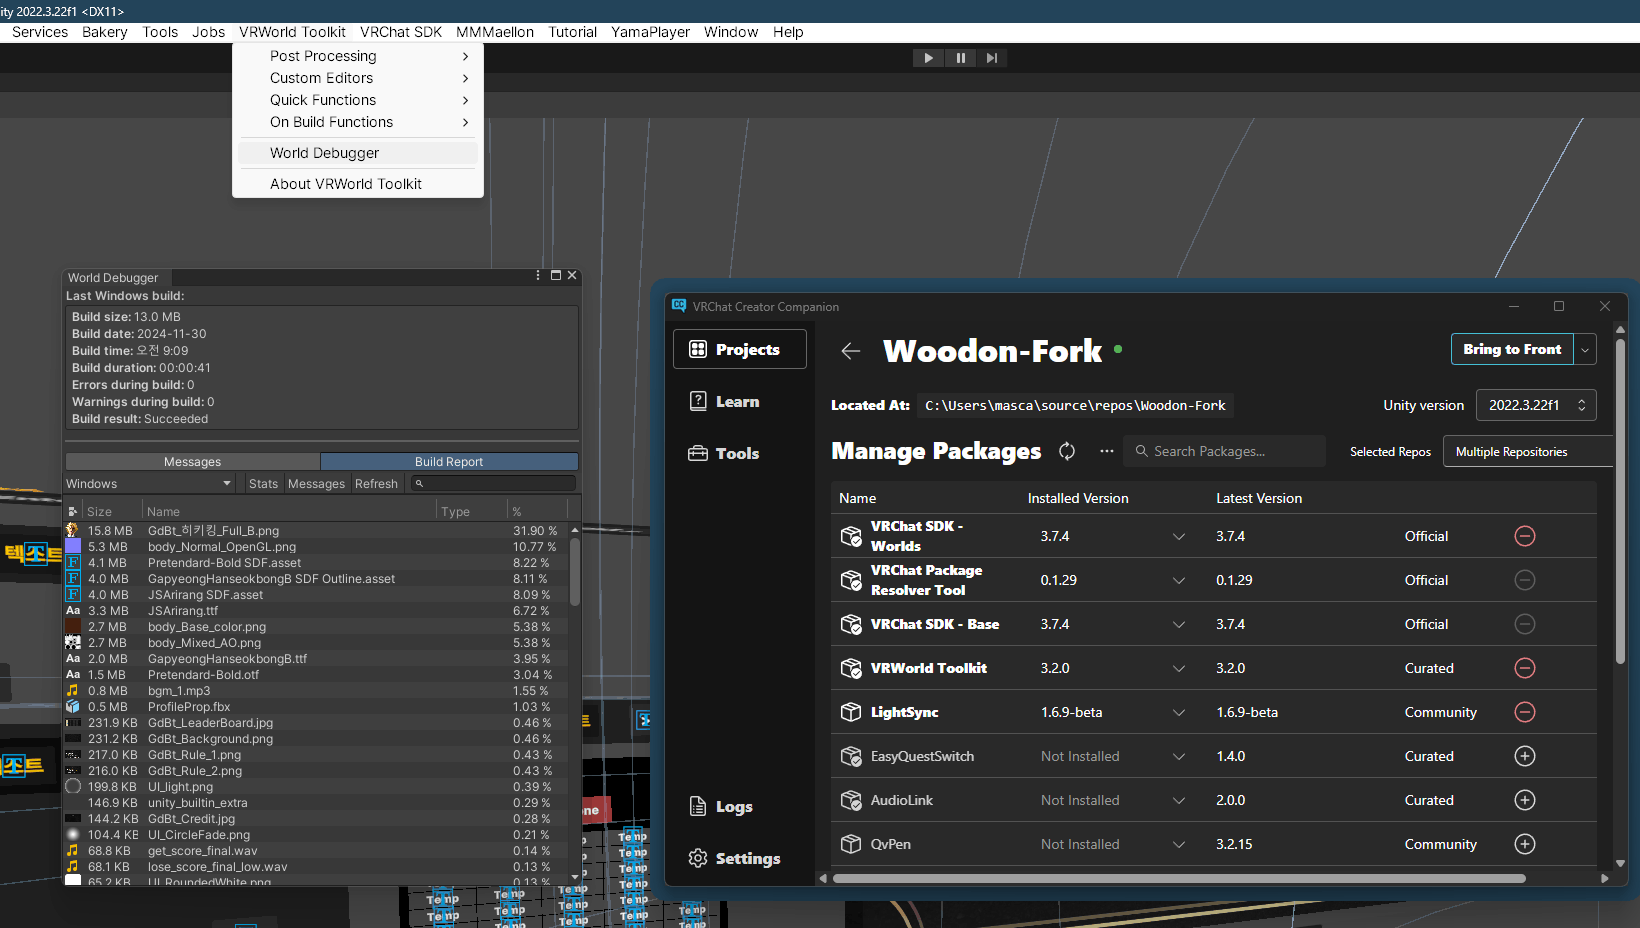The width and height of the screenshot is (1640, 928).
Task: Sort build report by Type column
Action: pos(473,511)
